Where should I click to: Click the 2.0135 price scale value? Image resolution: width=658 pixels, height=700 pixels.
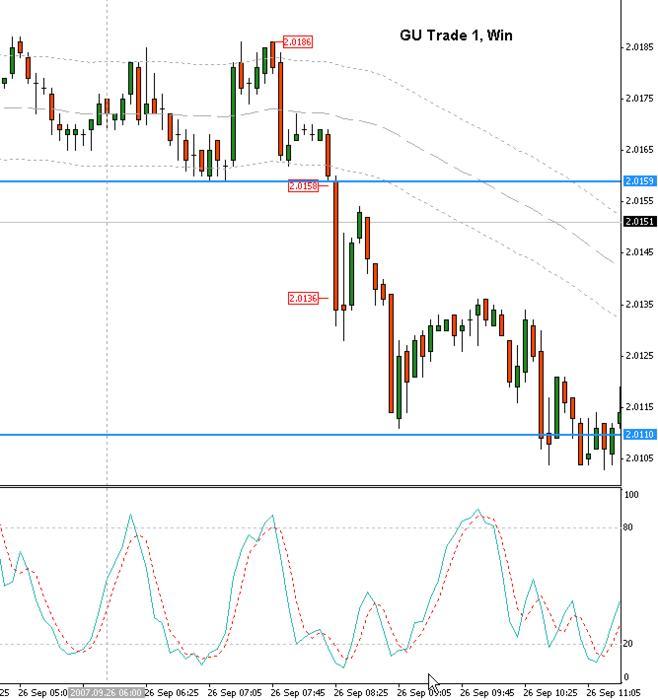click(639, 304)
